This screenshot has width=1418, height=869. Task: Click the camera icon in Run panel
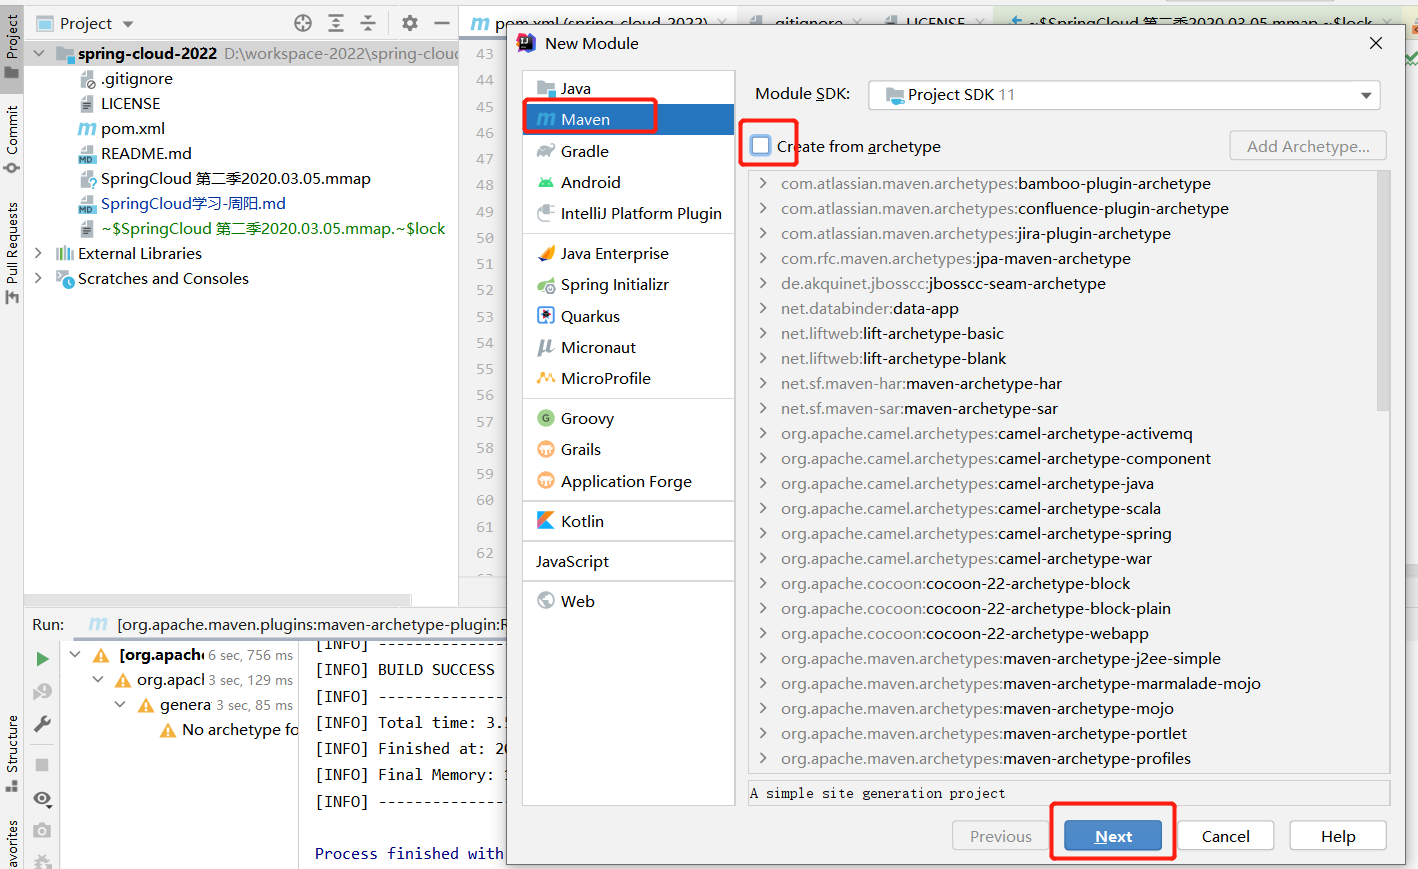coord(42,830)
